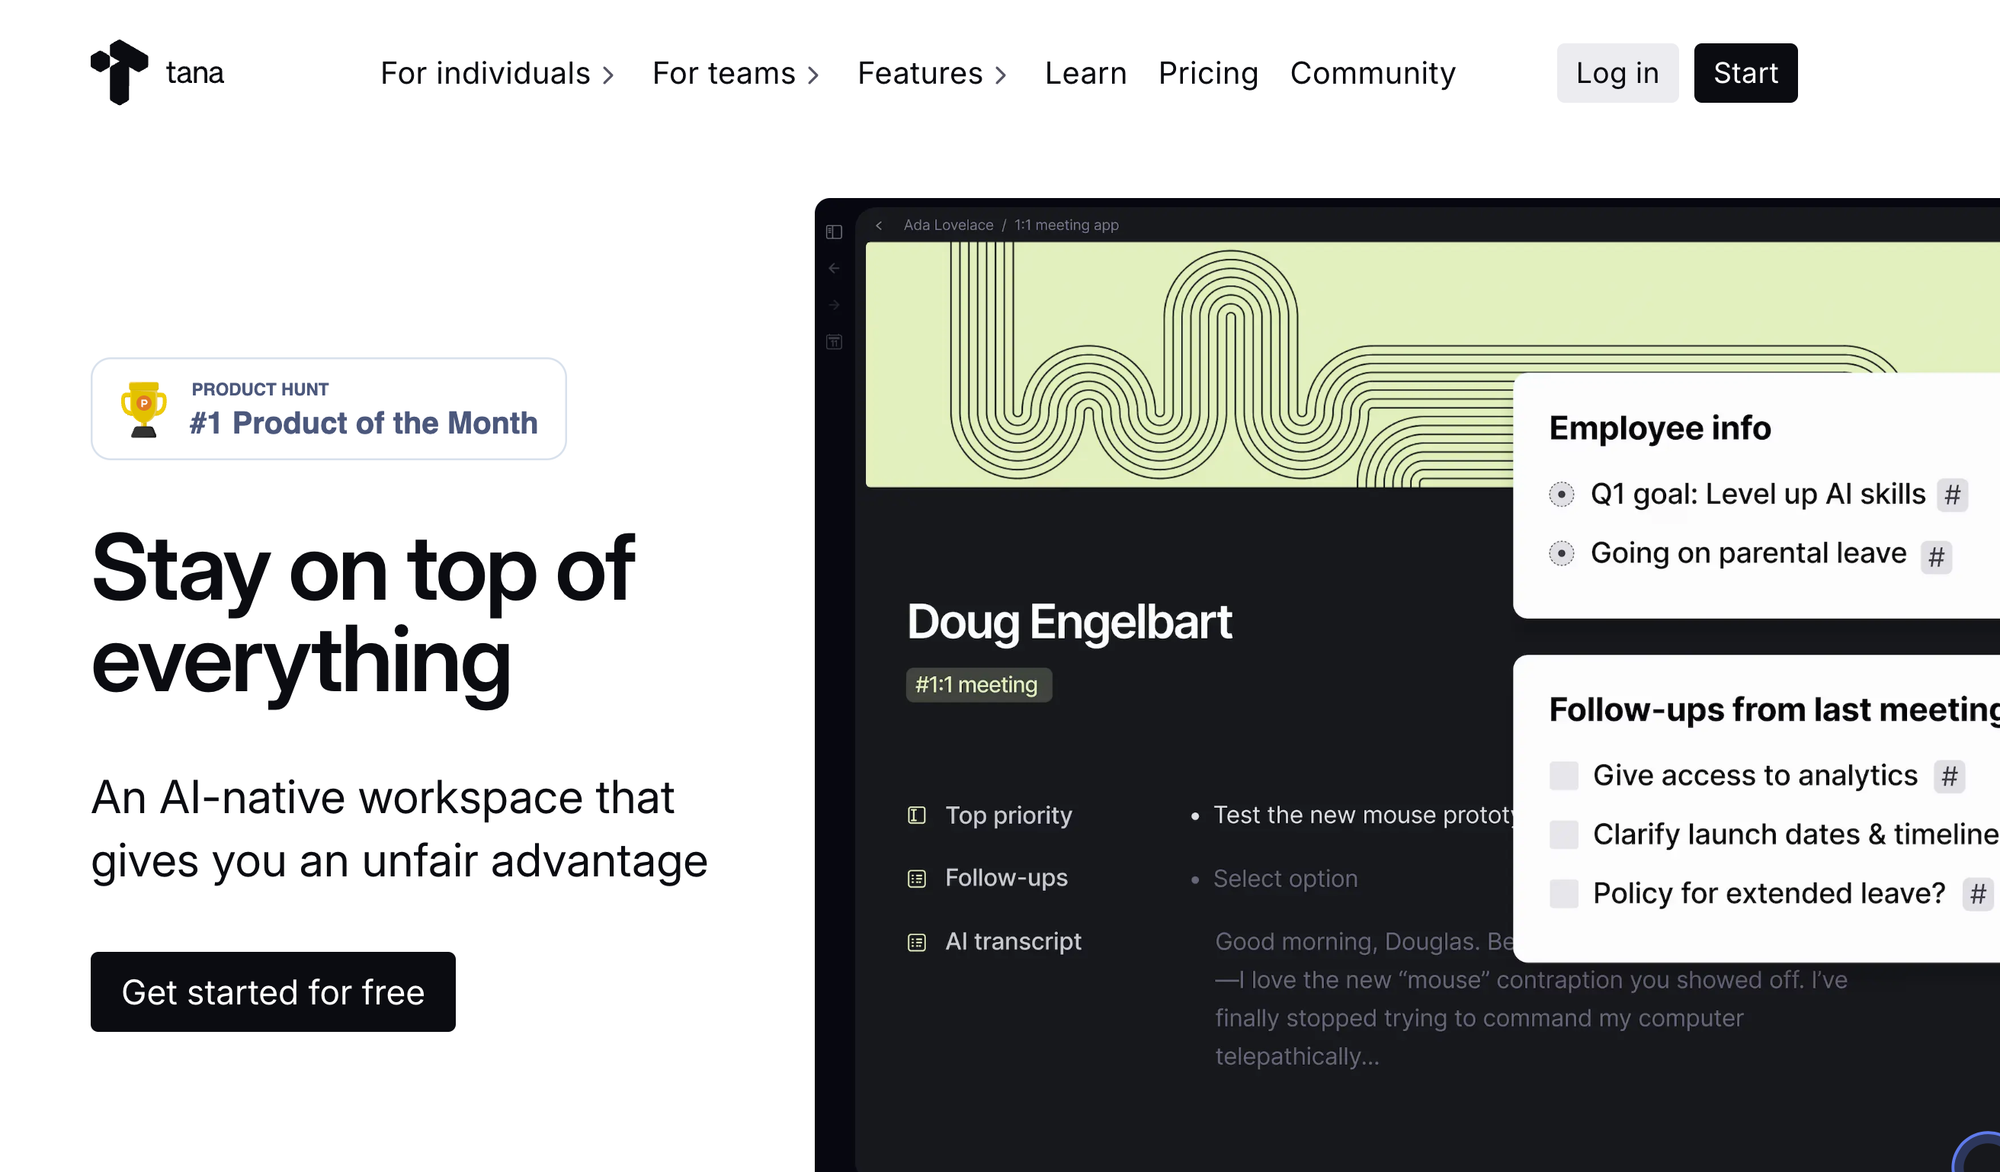Expand the For individuals menu
The width and height of the screenshot is (2000, 1172).
497,73
